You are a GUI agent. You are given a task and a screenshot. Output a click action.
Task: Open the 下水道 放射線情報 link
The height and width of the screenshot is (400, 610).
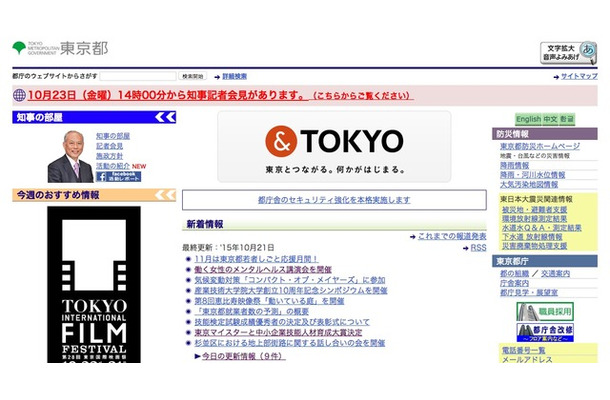(x=532, y=237)
